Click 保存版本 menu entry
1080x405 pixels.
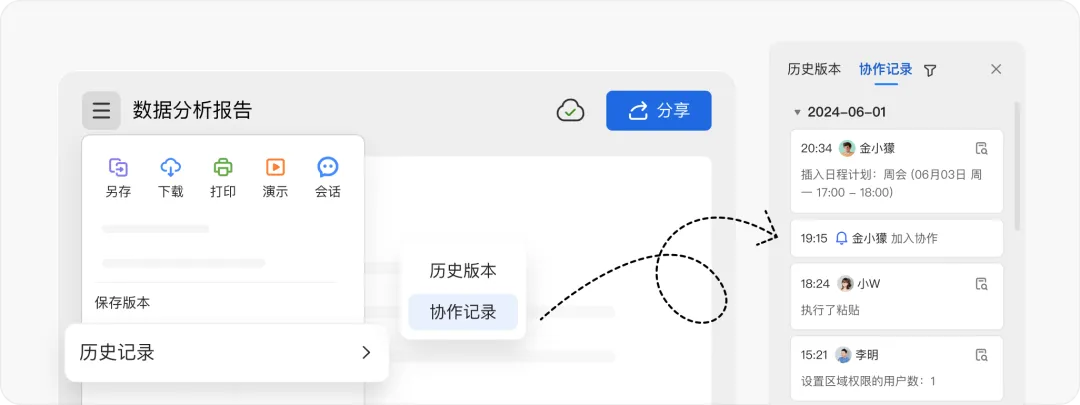click(123, 302)
